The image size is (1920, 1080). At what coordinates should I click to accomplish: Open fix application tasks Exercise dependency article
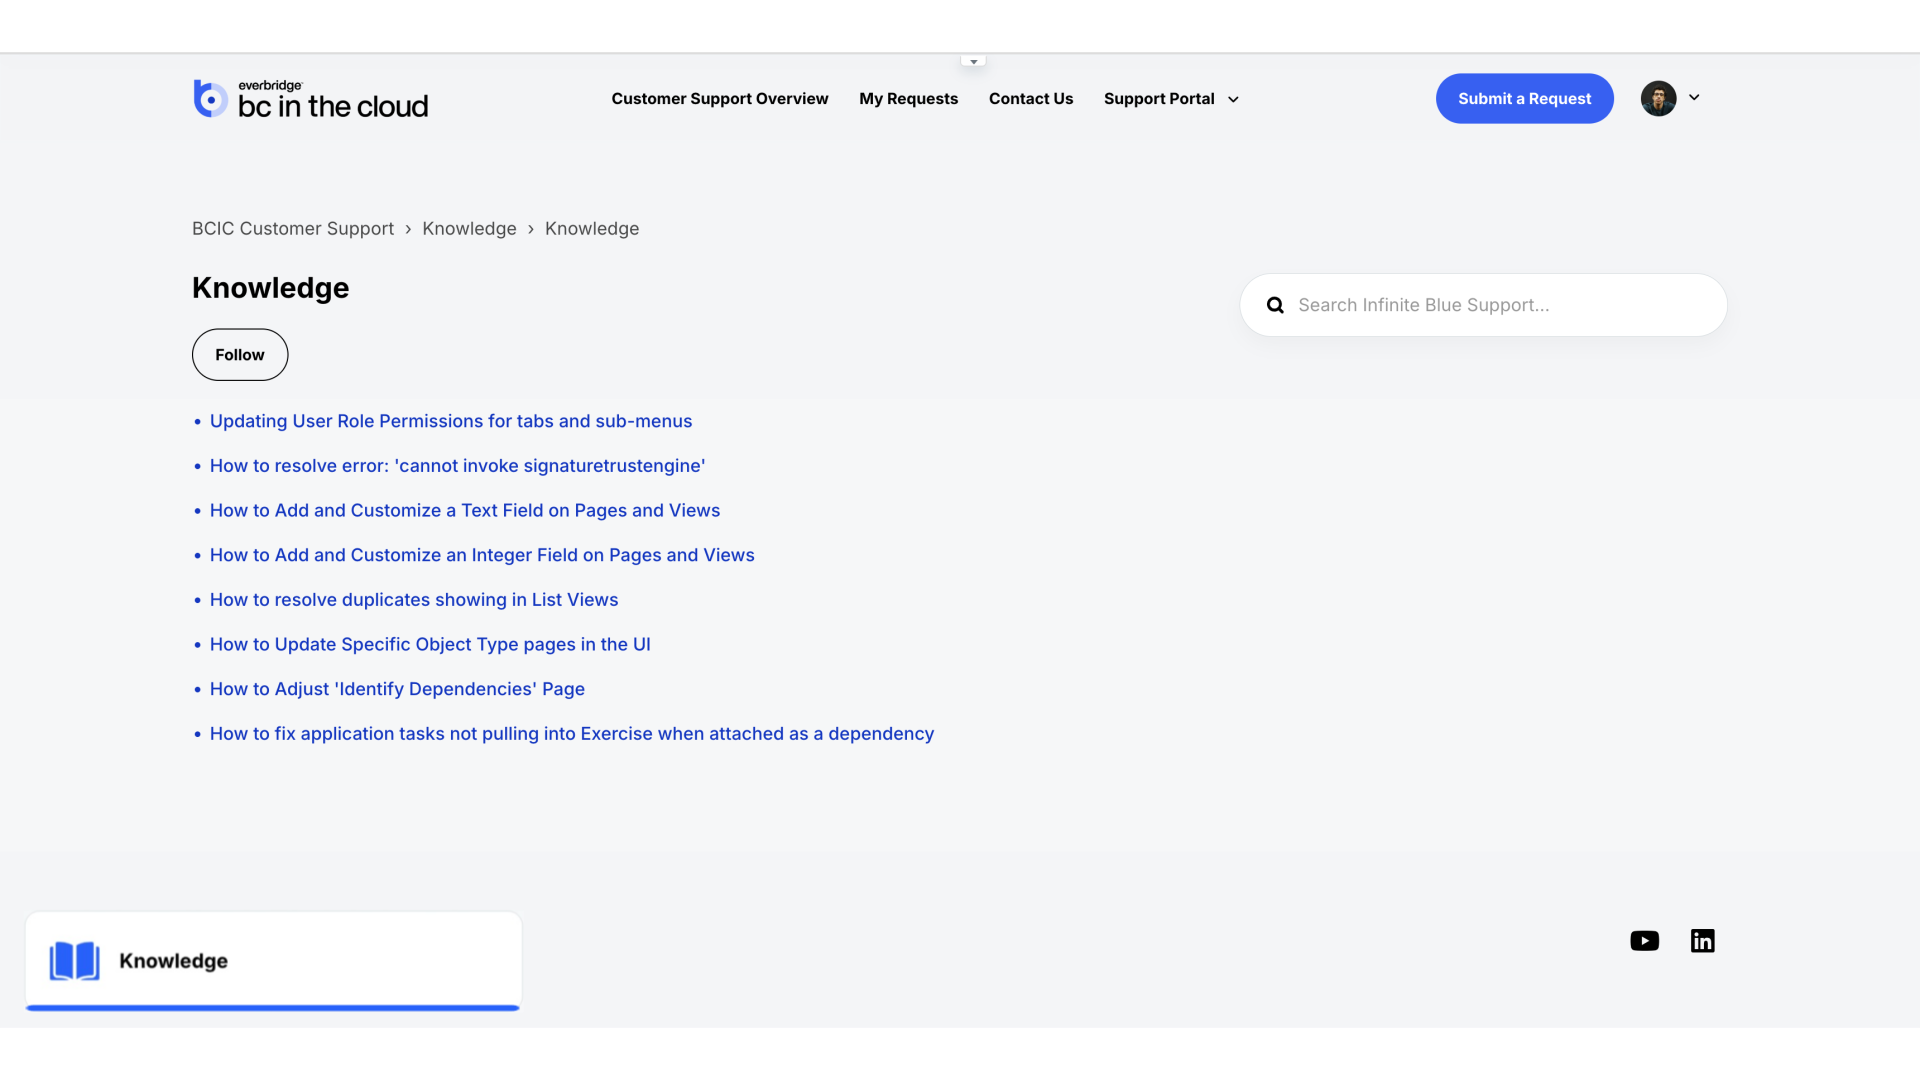pos(572,734)
